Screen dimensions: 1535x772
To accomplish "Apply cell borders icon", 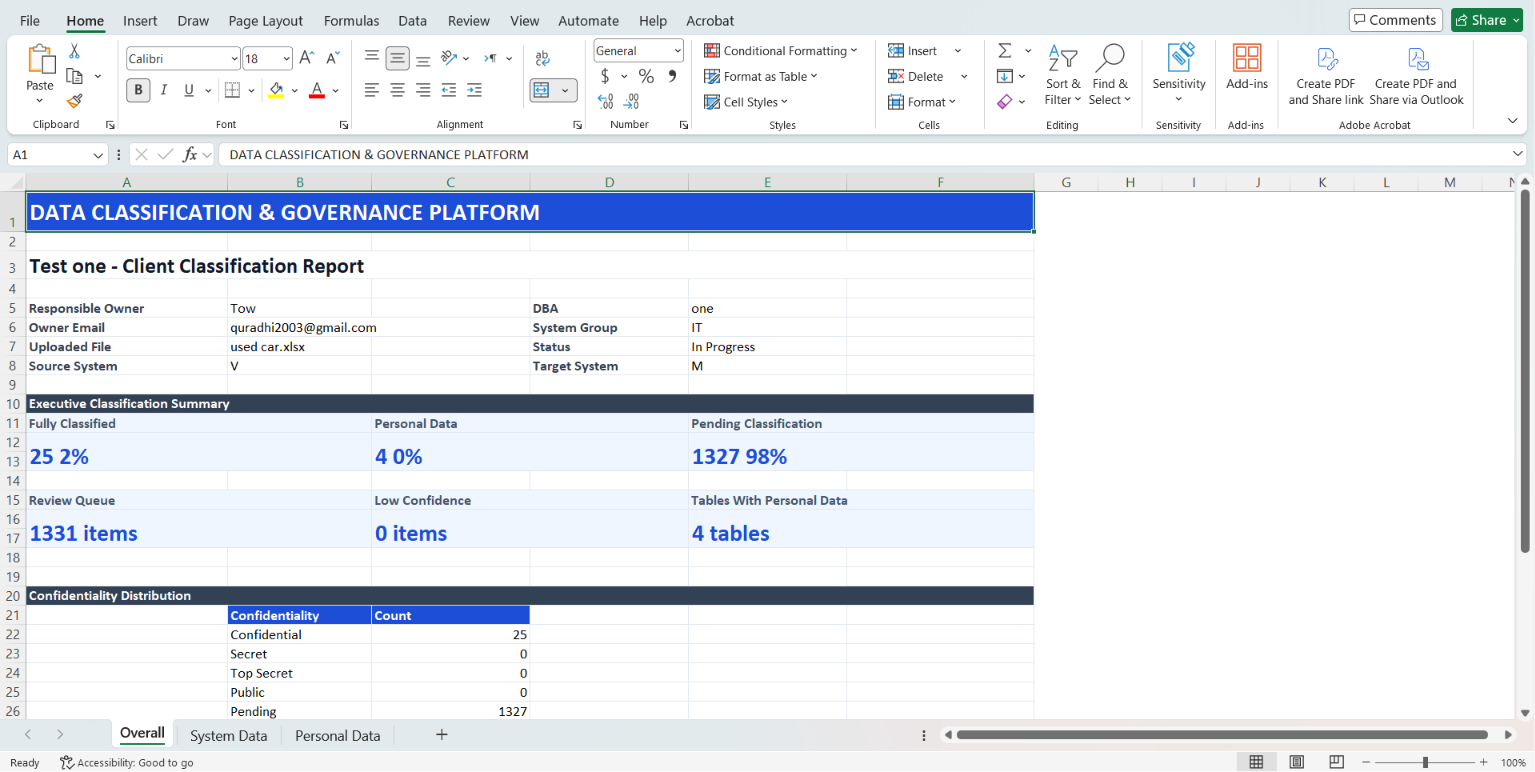I will [232, 90].
